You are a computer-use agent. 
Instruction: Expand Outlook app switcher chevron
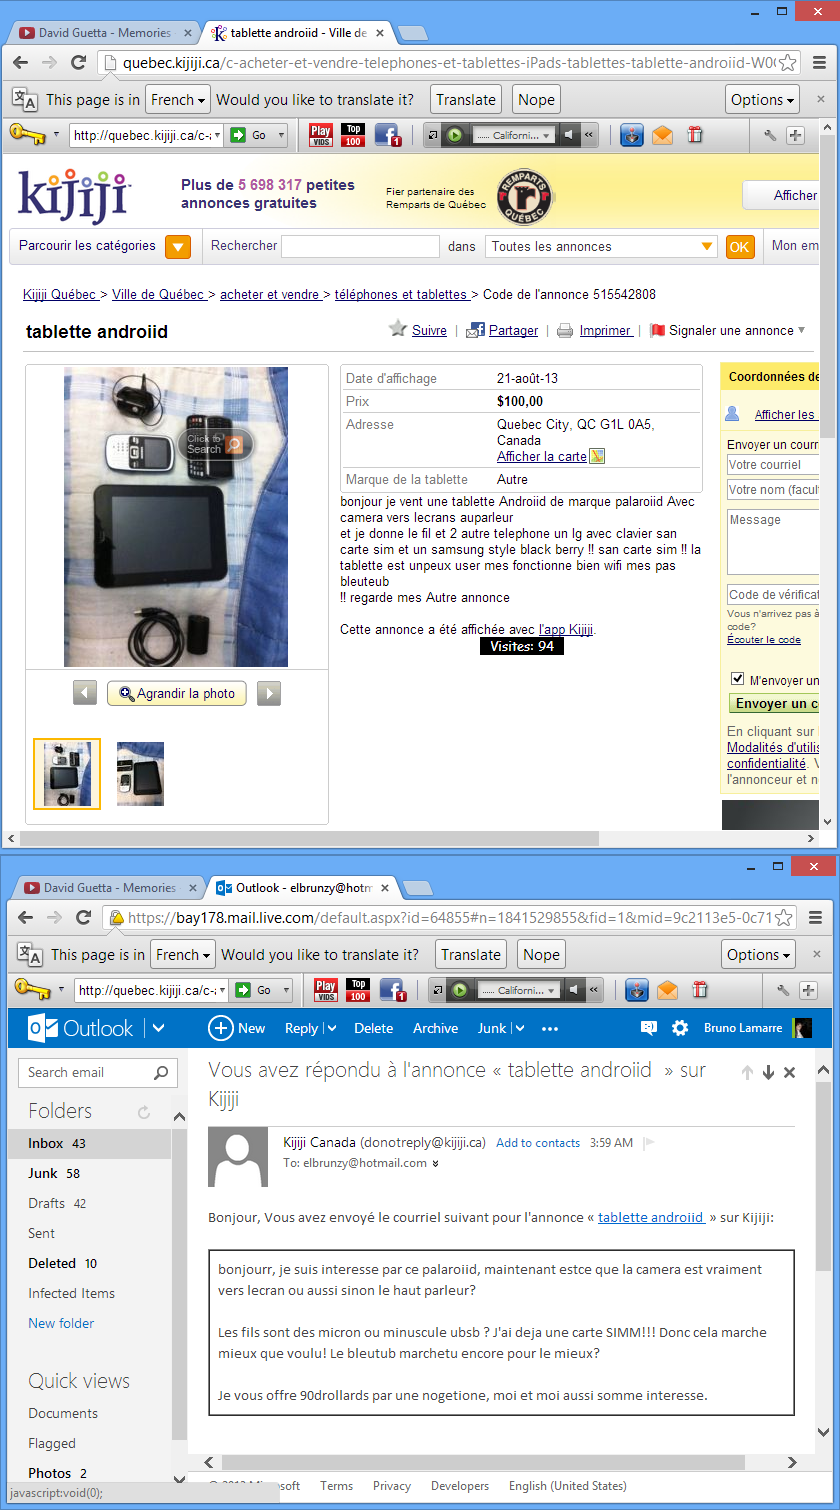[158, 1028]
